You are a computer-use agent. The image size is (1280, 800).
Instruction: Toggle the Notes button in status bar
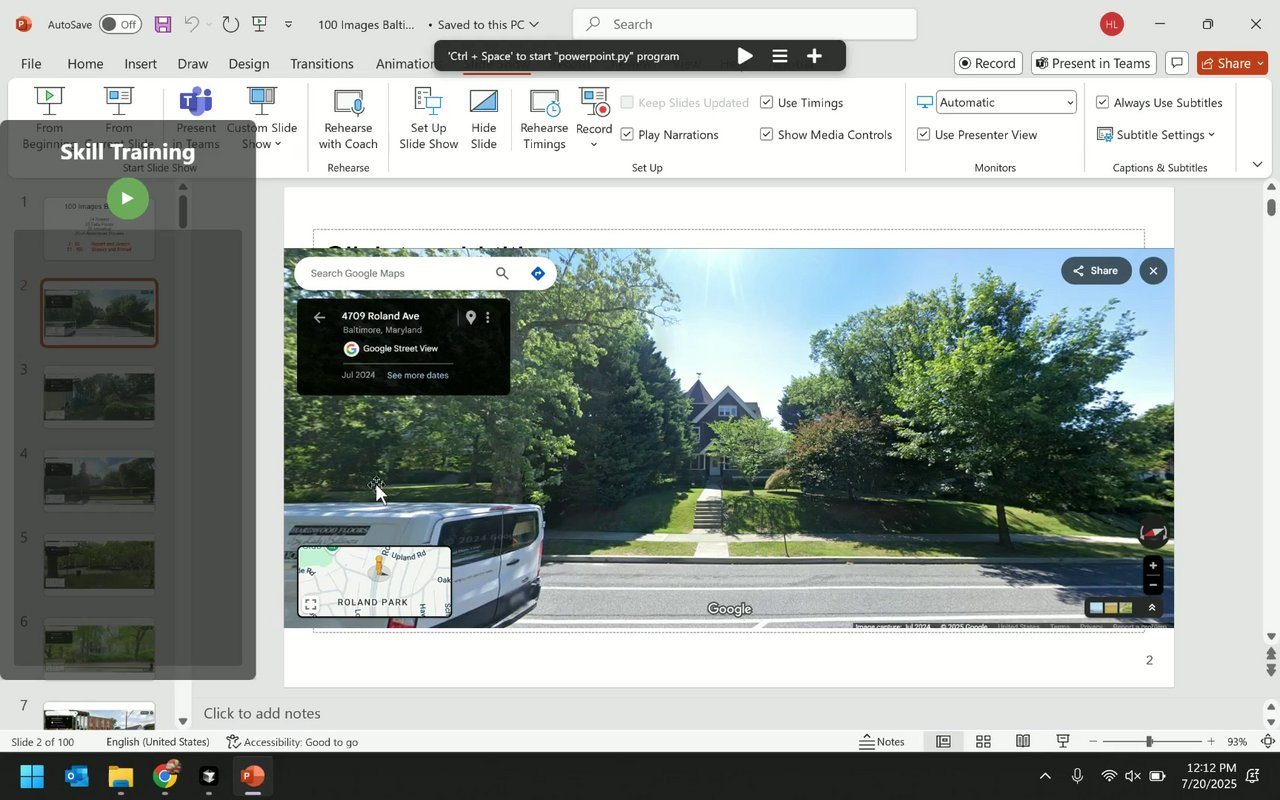(x=882, y=741)
